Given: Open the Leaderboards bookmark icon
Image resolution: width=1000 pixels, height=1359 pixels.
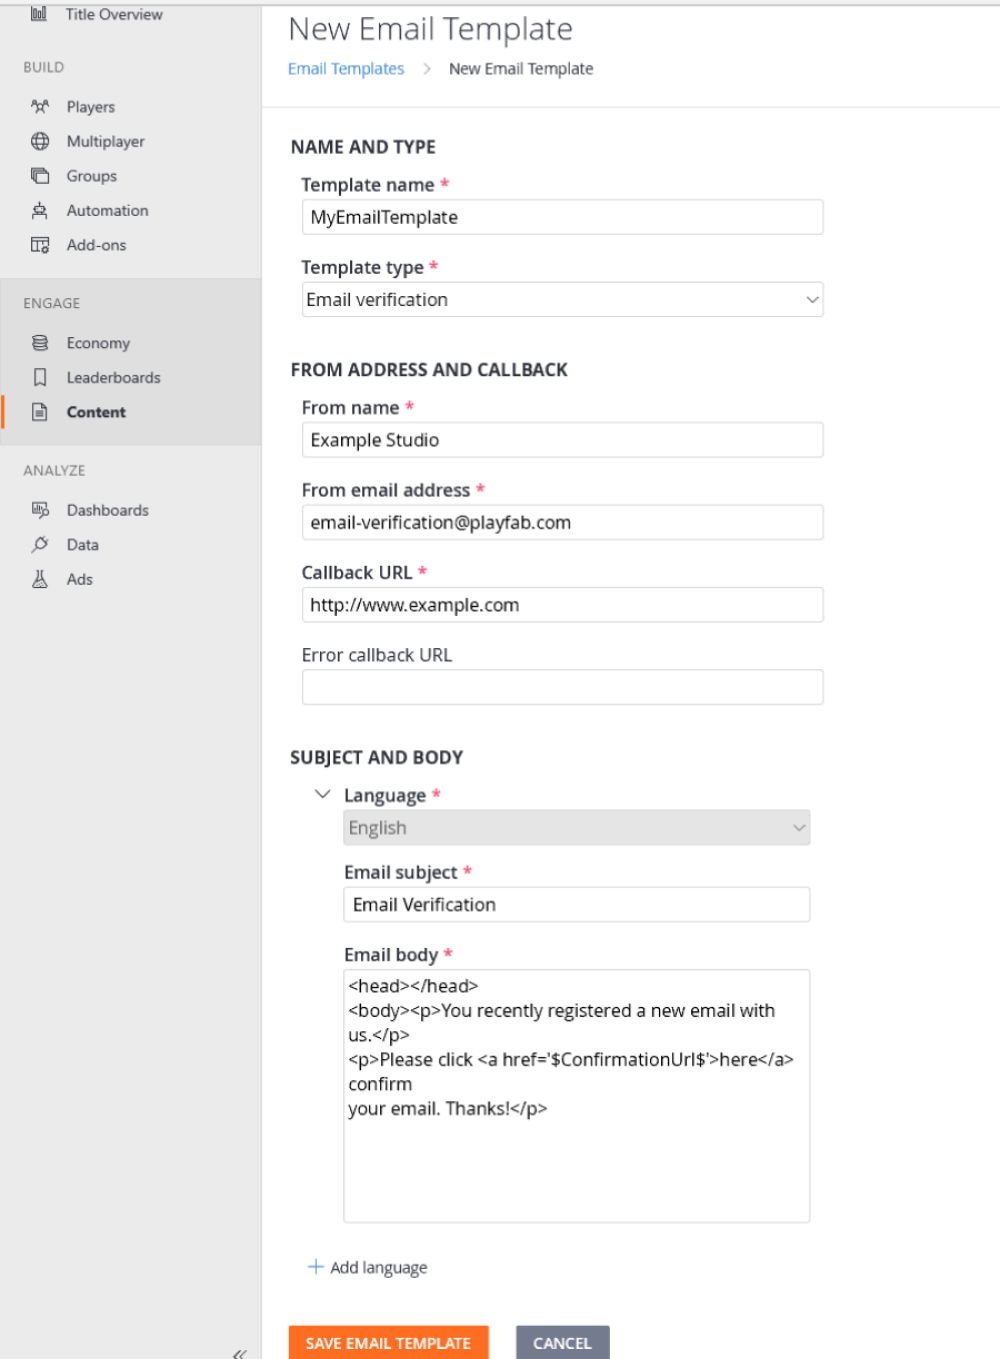Looking at the screenshot, I should [x=40, y=377].
